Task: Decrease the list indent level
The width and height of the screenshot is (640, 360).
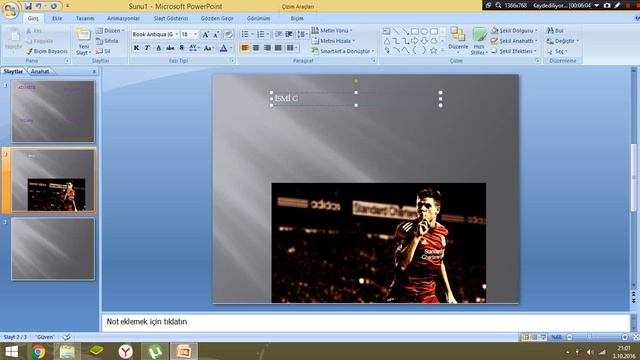Action: pos(278,35)
